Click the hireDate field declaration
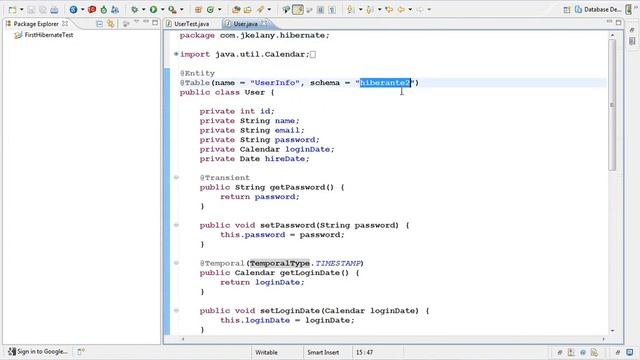This screenshot has width=640, height=360. 254,159
